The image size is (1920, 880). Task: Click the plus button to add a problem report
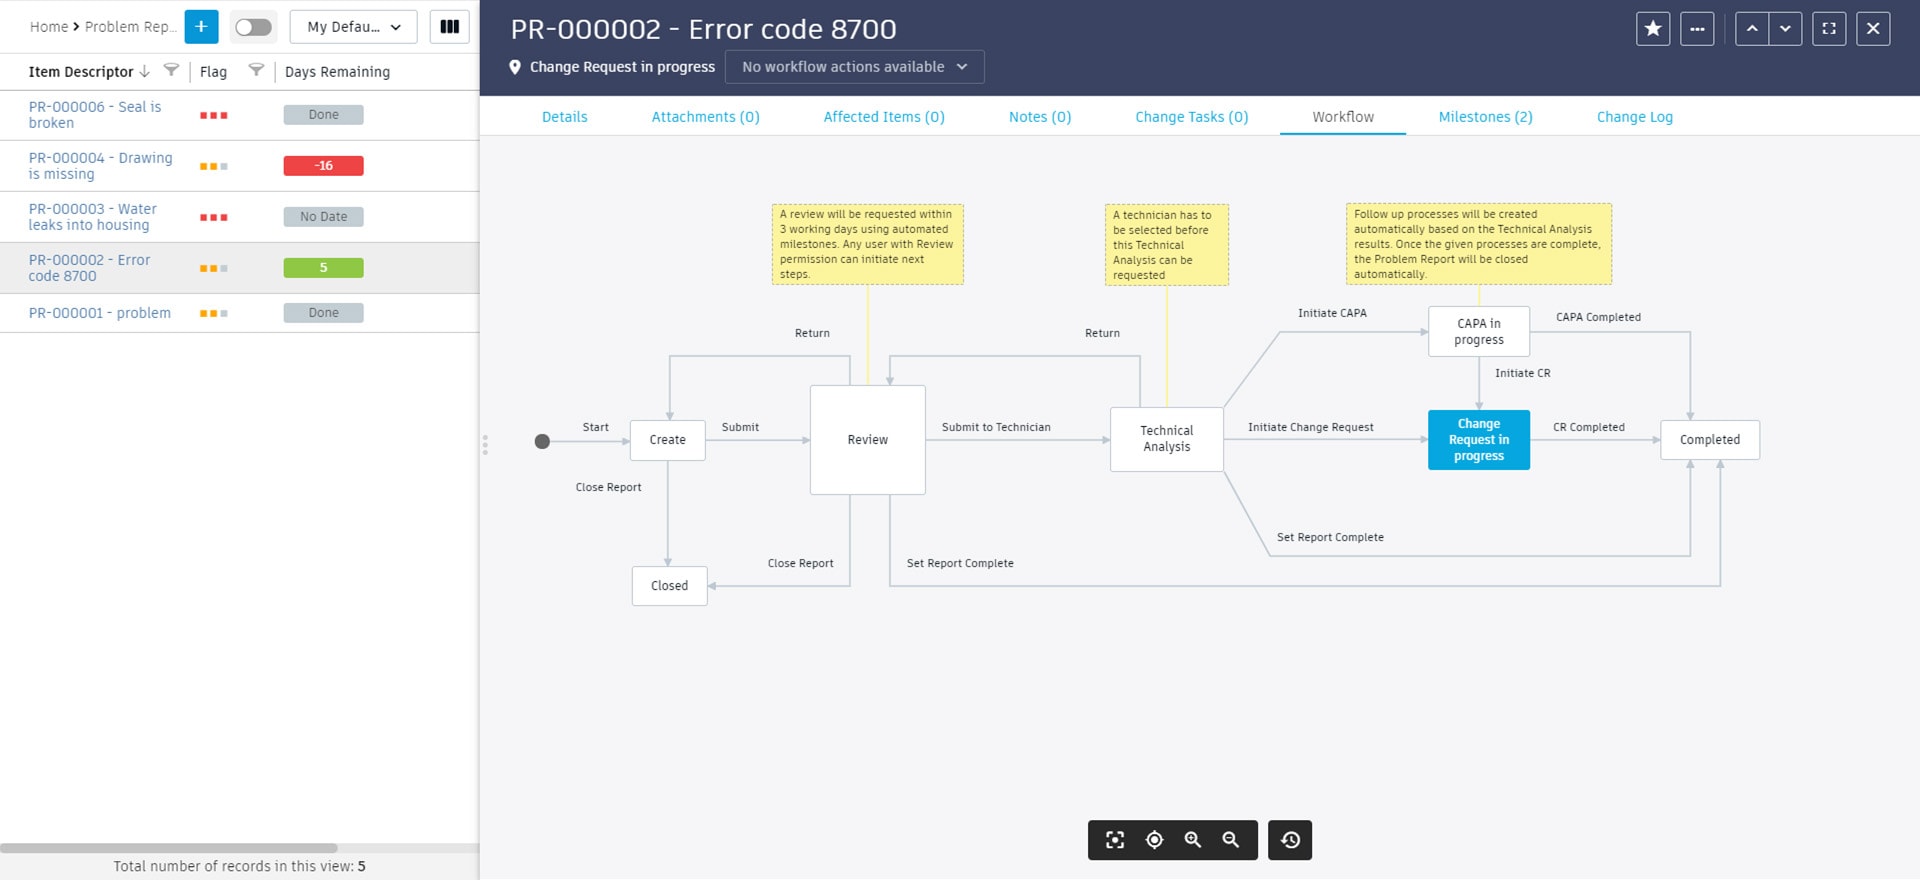(201, 27)
